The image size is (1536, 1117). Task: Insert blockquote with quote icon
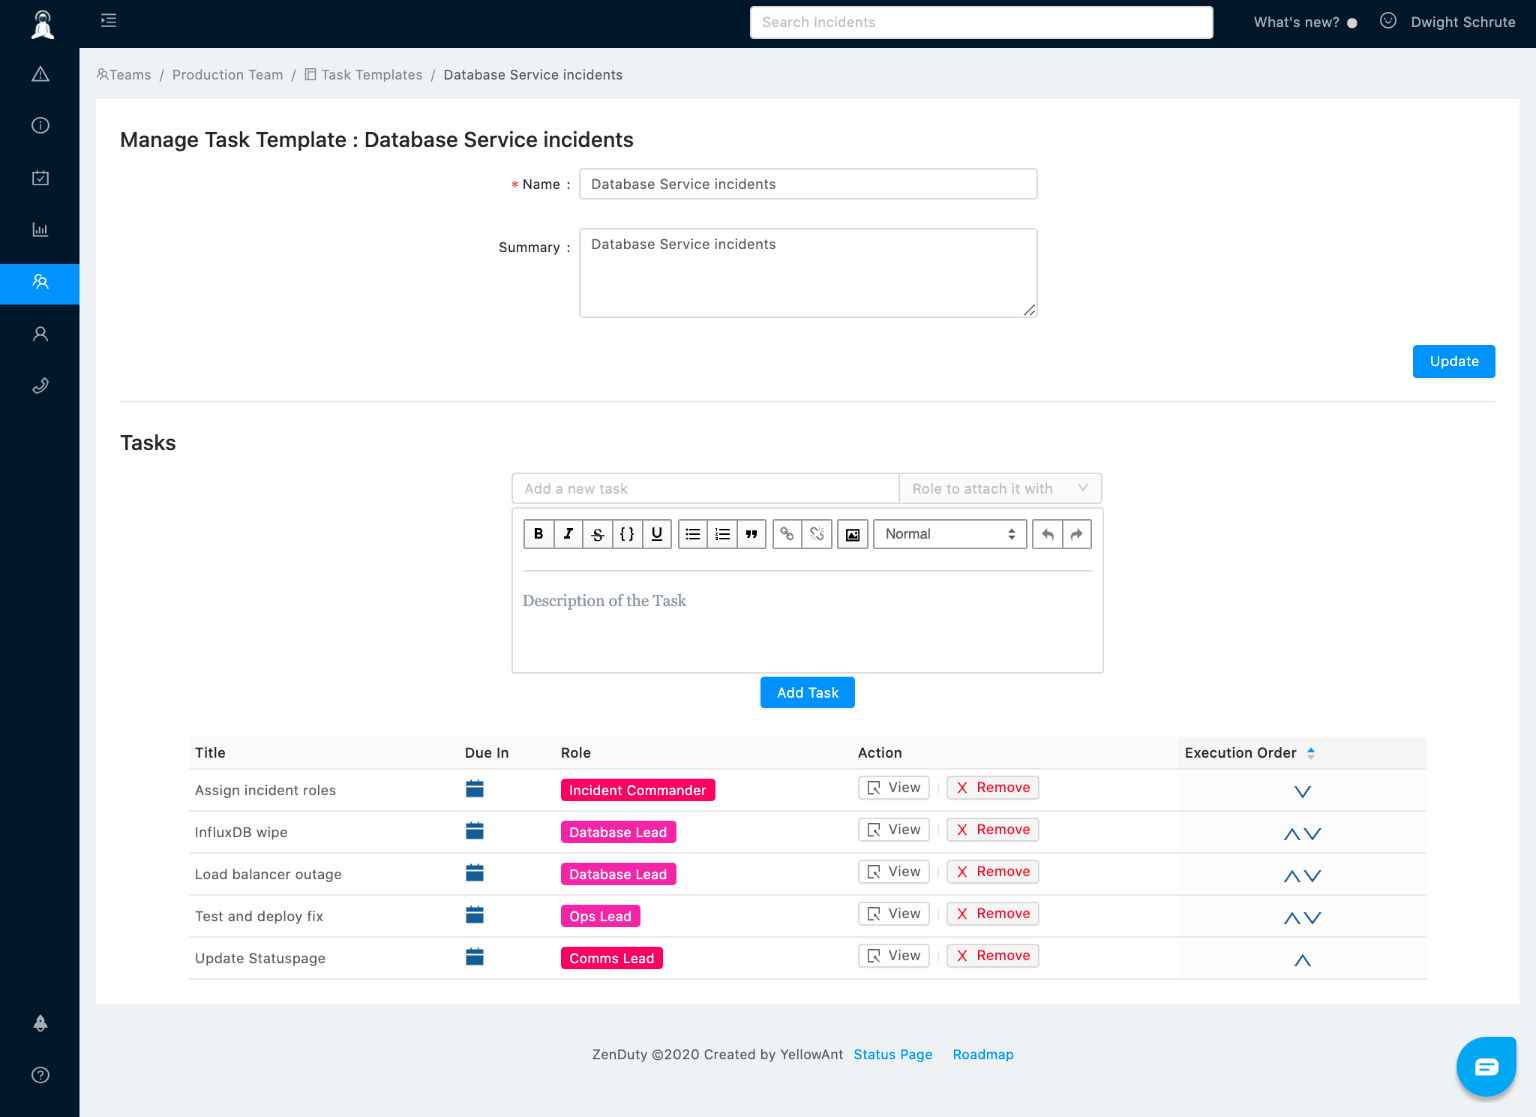point(751,534)
